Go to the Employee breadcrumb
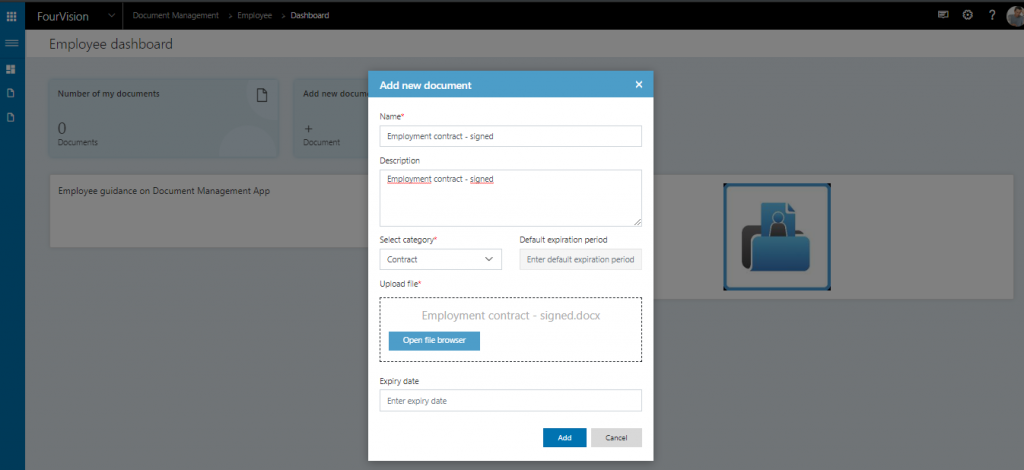The width and height of the screenshot is (1024, 470). point(254,15)
